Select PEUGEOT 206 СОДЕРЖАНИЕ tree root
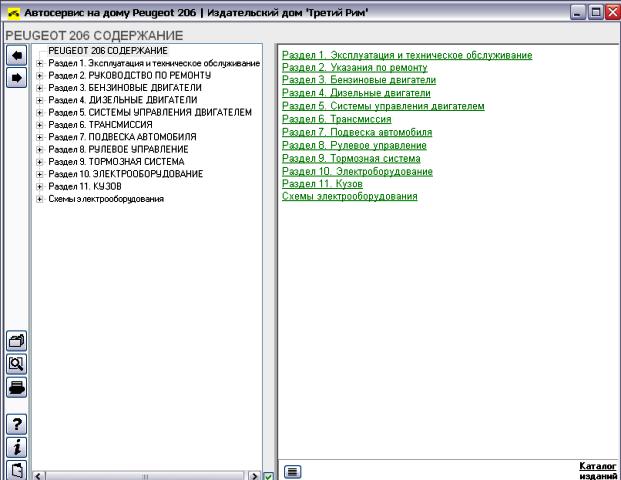Viewport: 621px width, 480px height. (108, 51)
